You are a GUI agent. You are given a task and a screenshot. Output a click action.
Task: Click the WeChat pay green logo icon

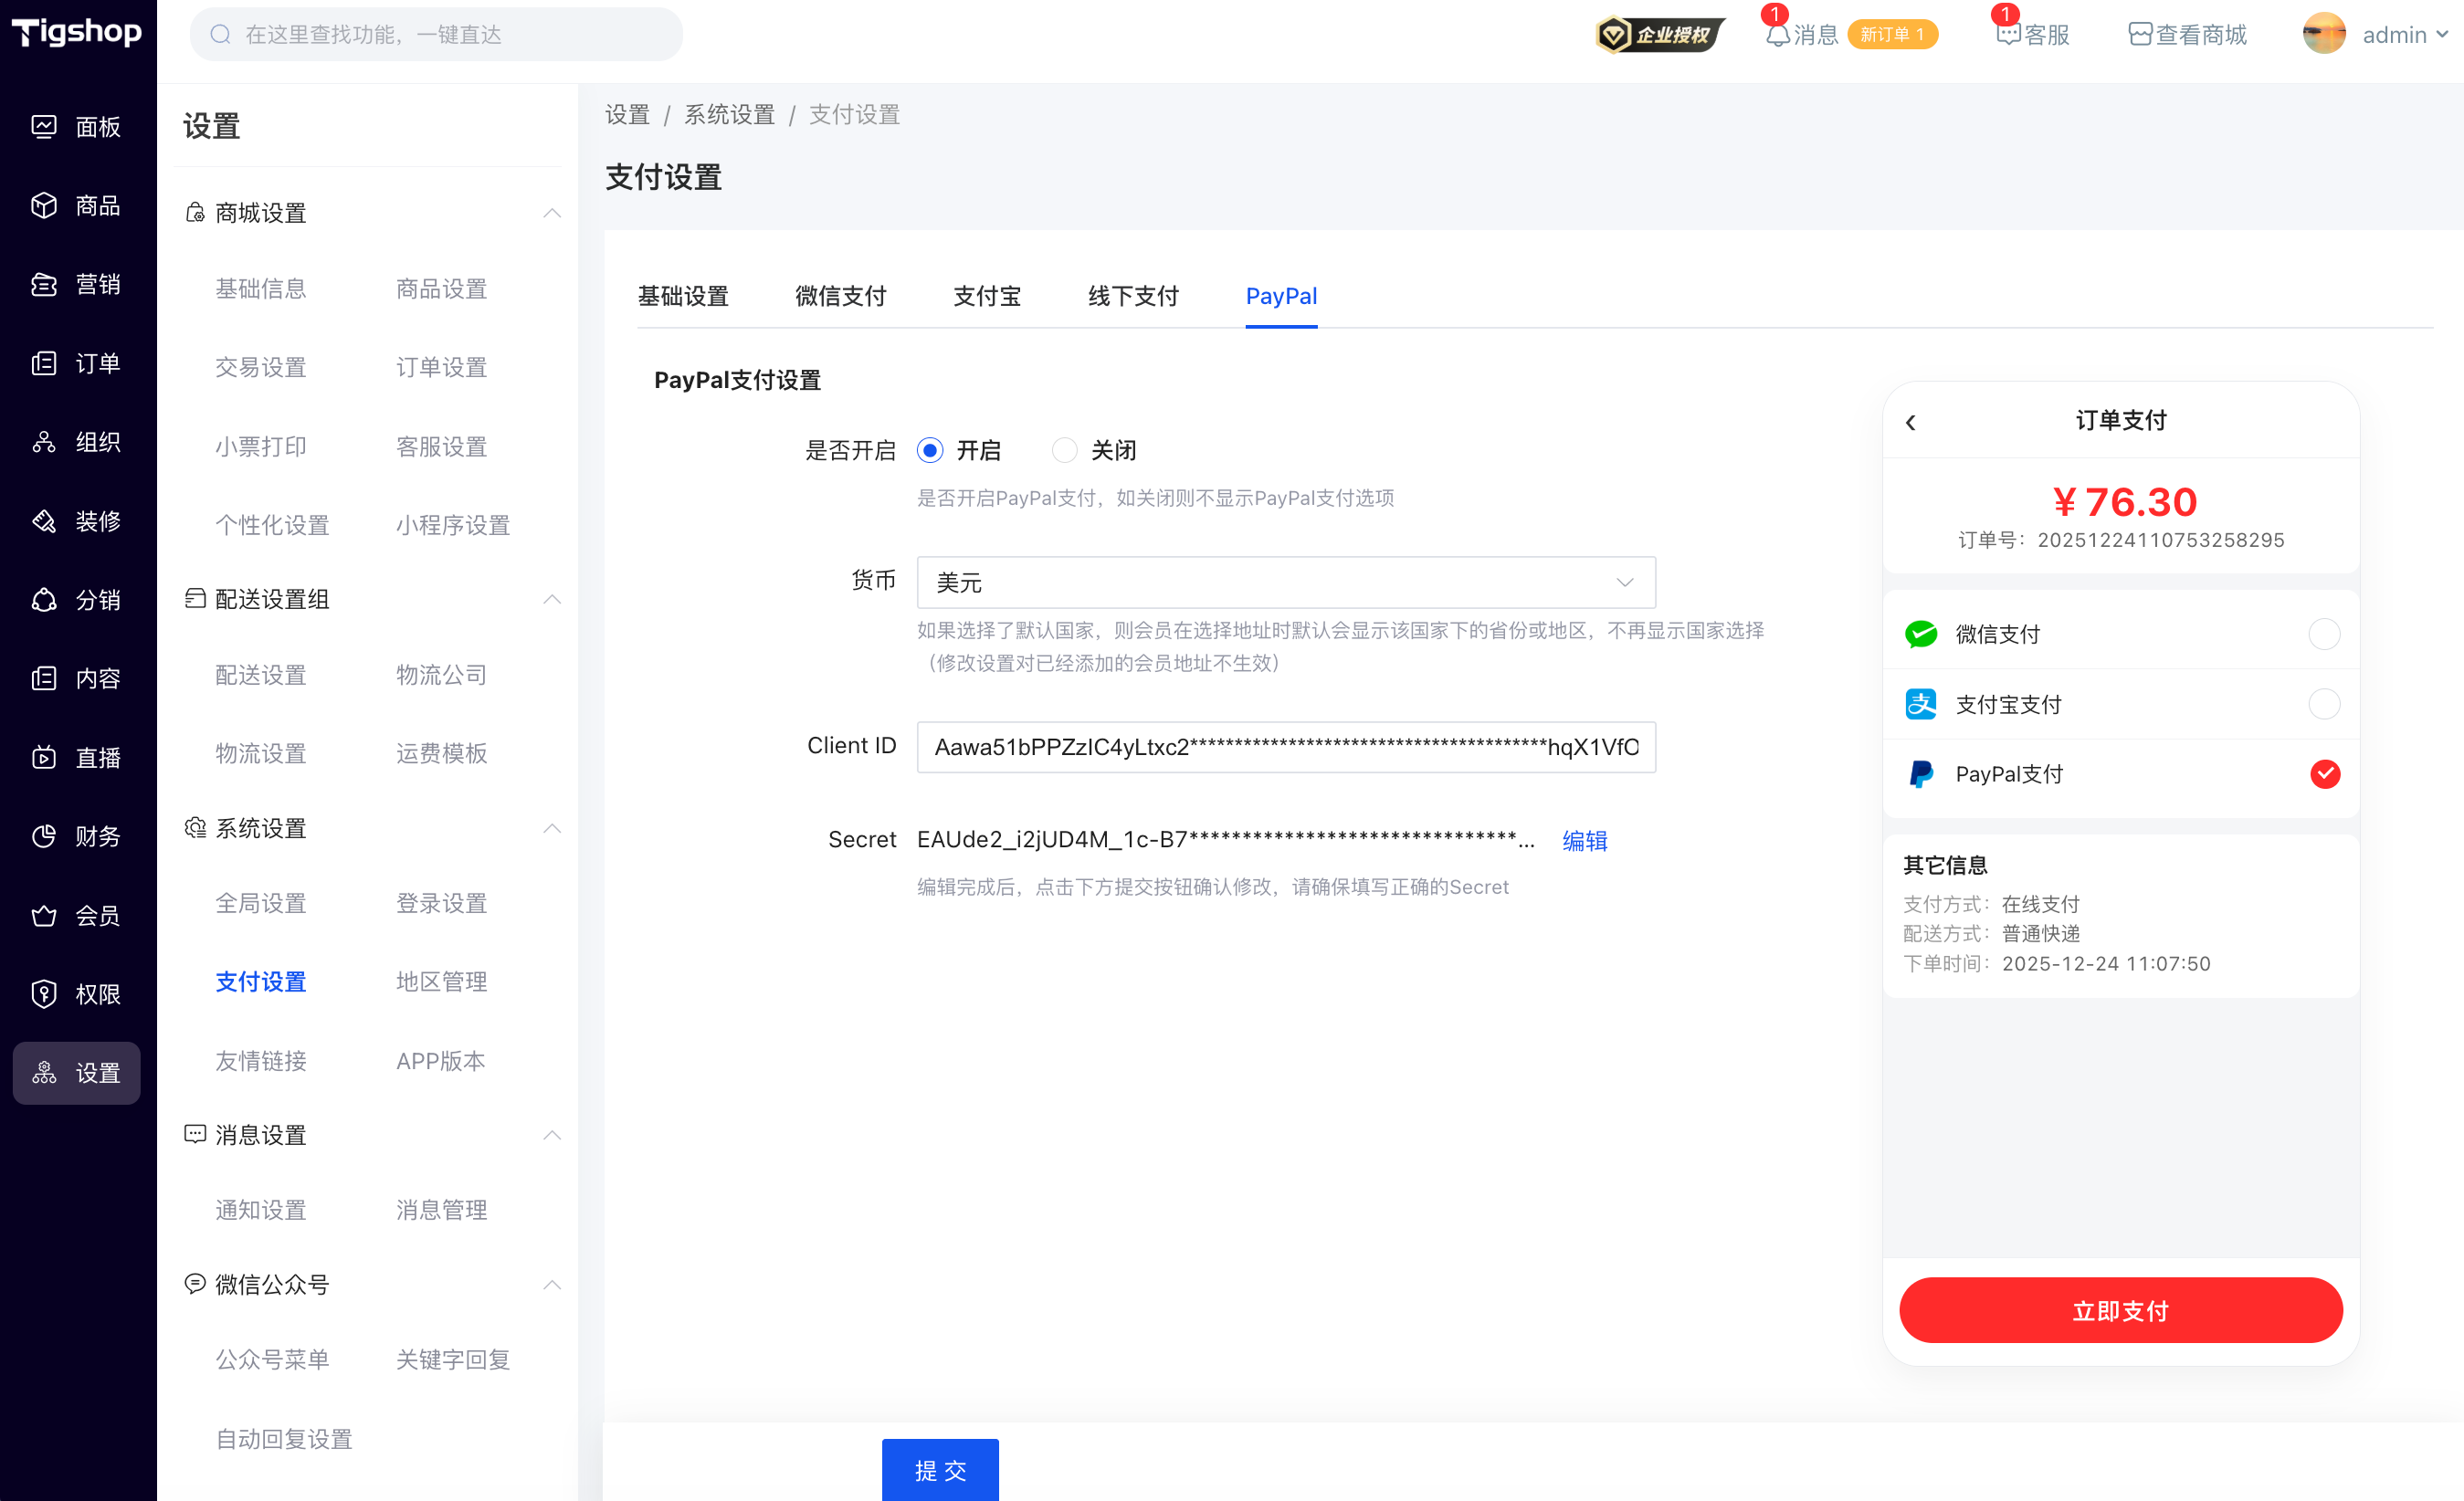coord(1921,634)
